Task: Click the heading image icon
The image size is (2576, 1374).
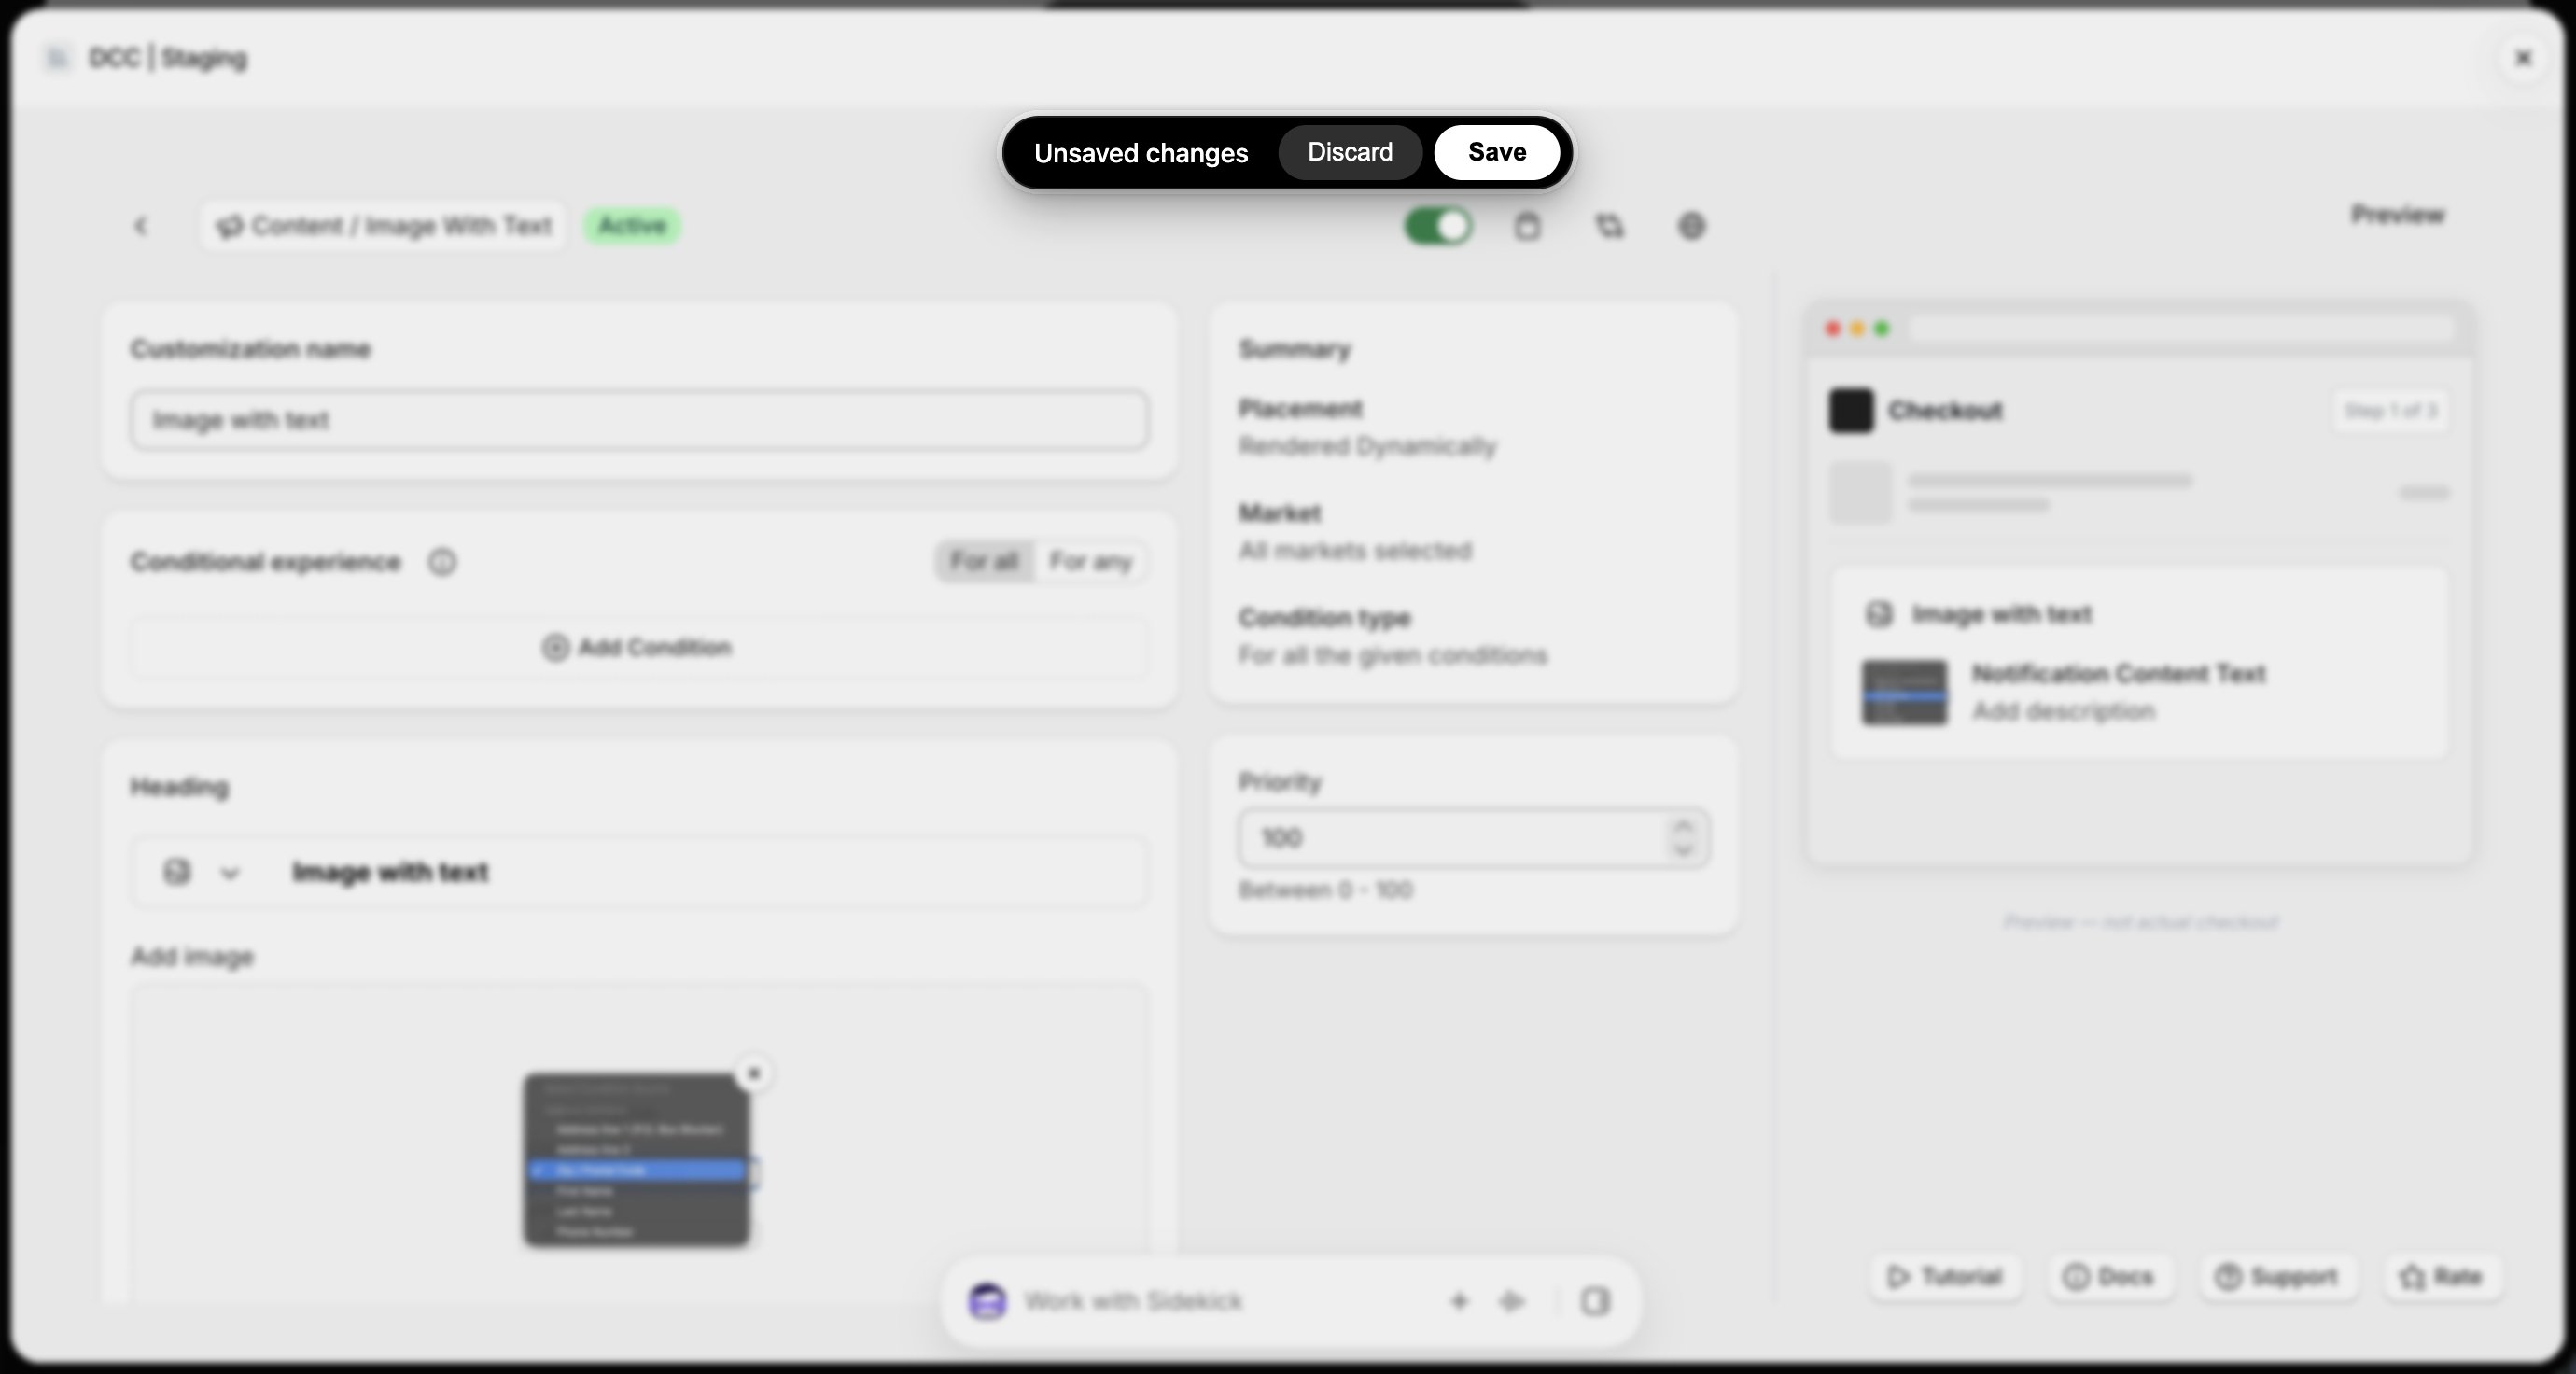Action: click(x=177, y=872)
